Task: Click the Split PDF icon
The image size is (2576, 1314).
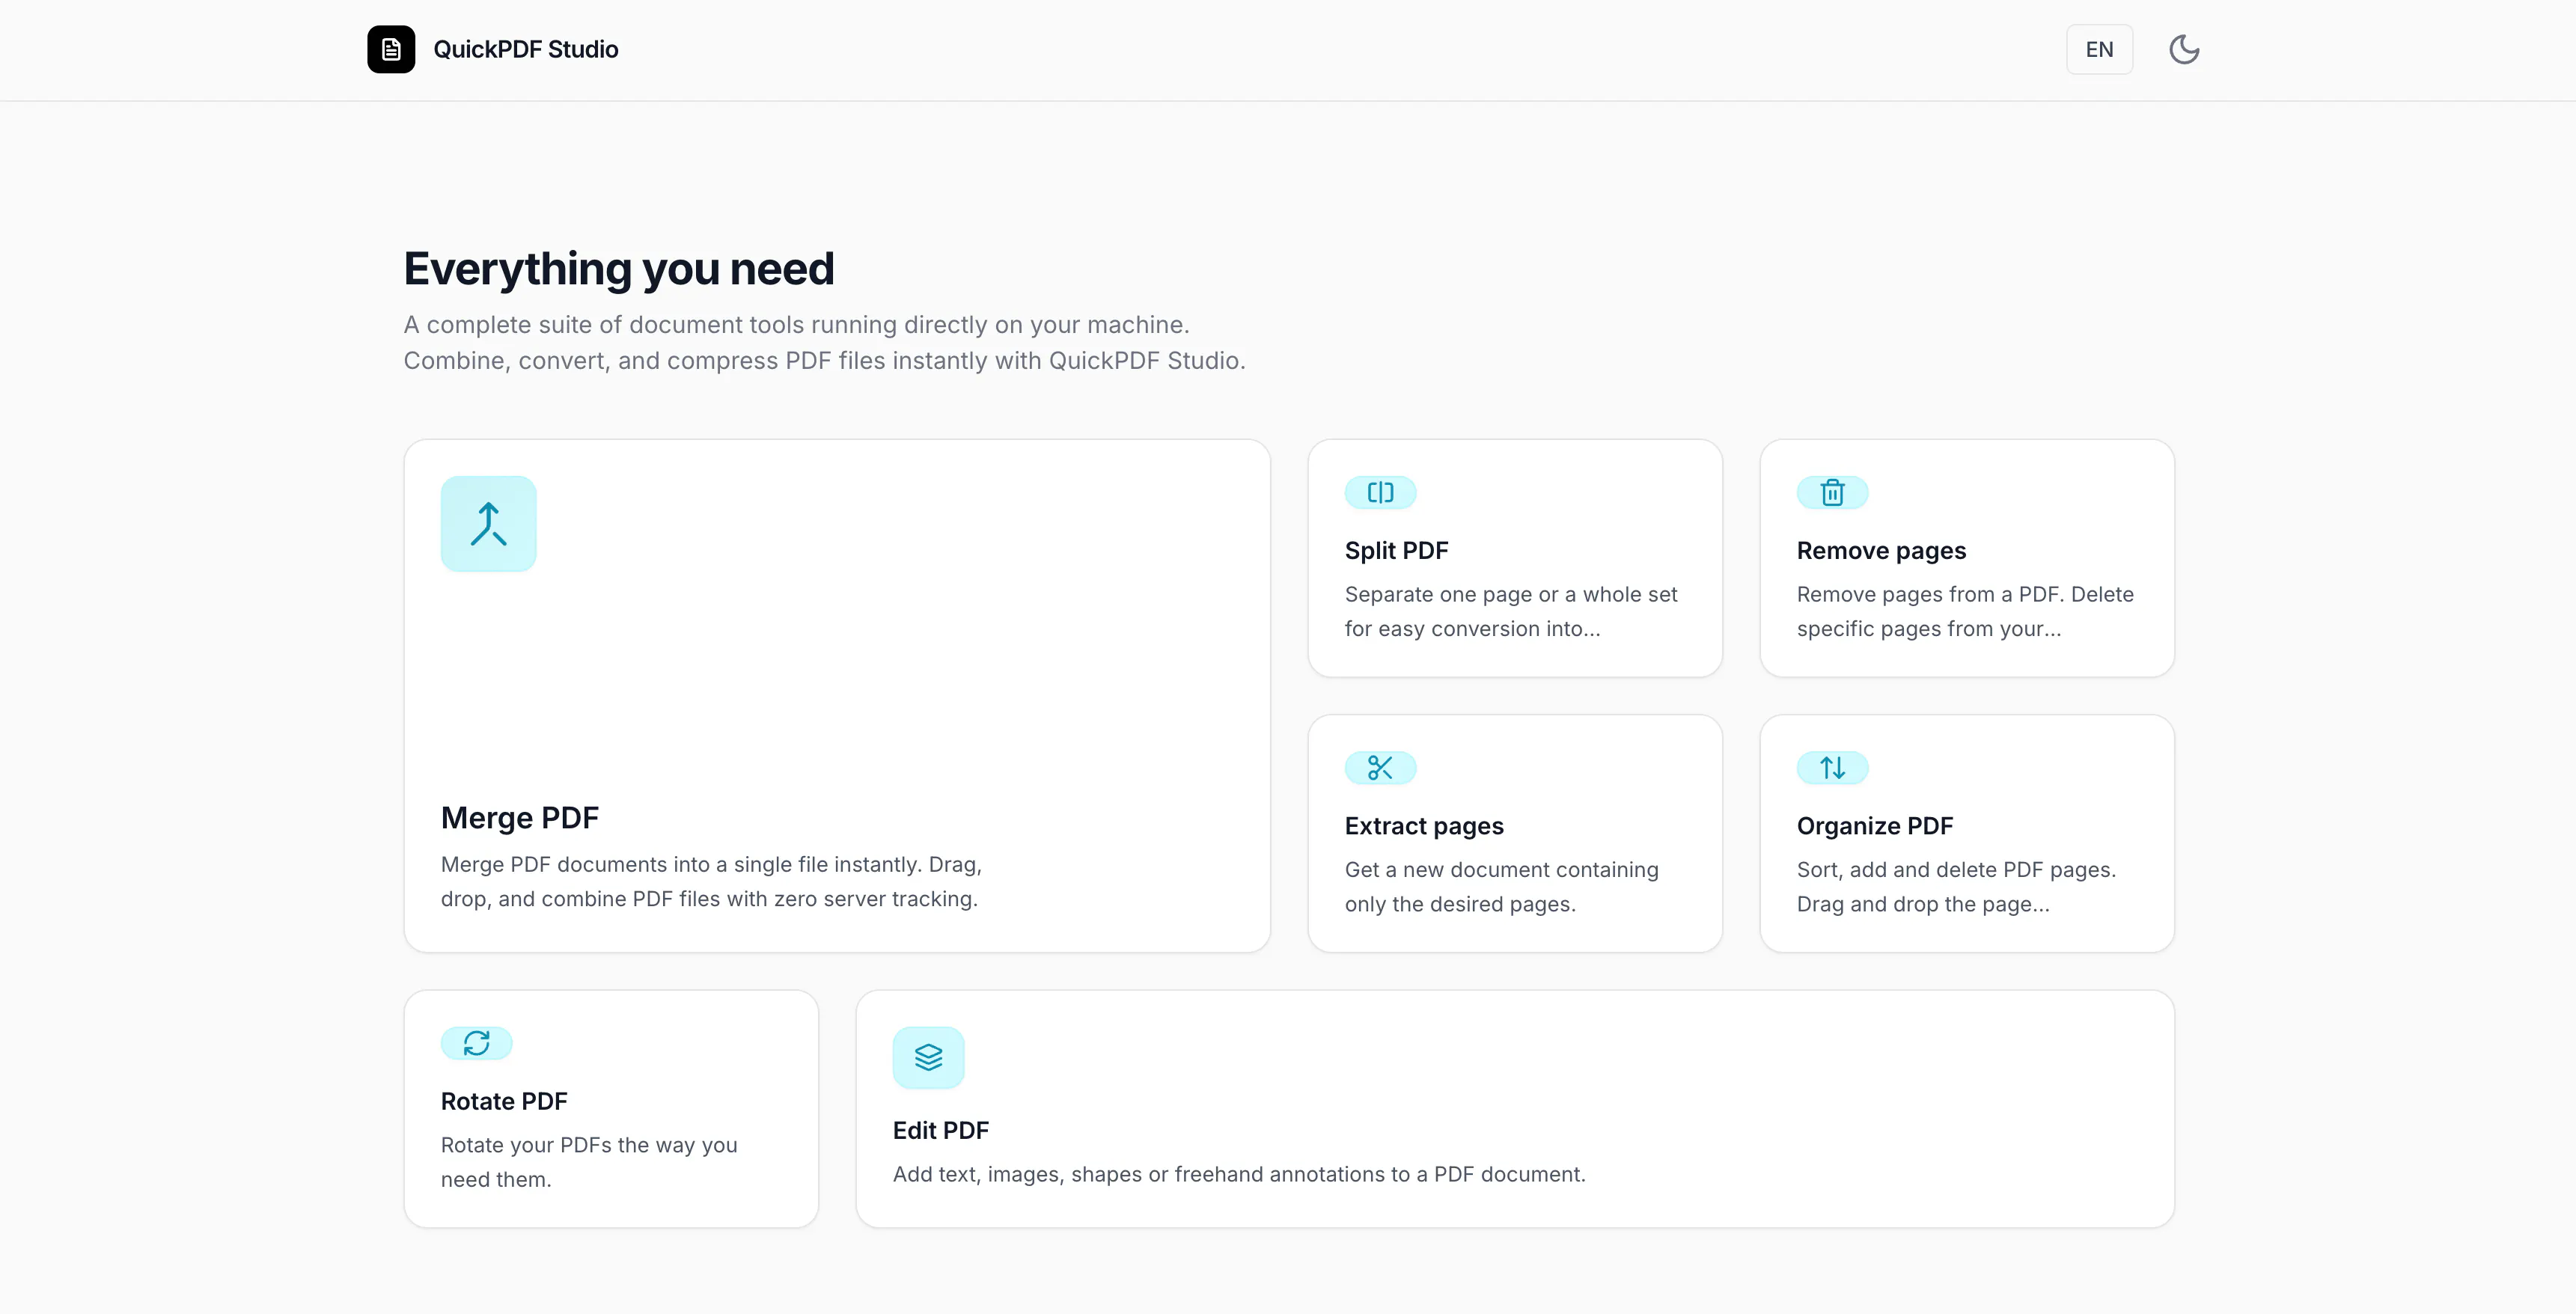Action: tap(1380, 492)
